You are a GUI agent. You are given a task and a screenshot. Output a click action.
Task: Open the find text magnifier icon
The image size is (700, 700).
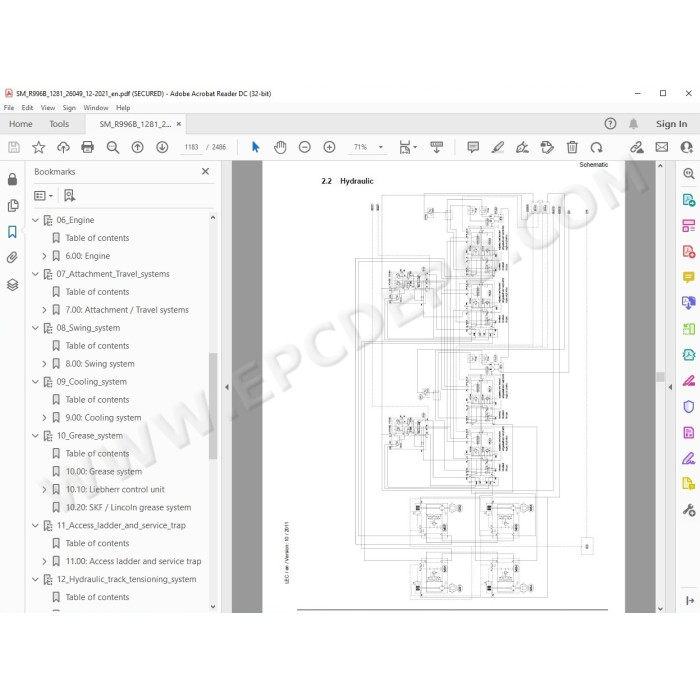112,147
